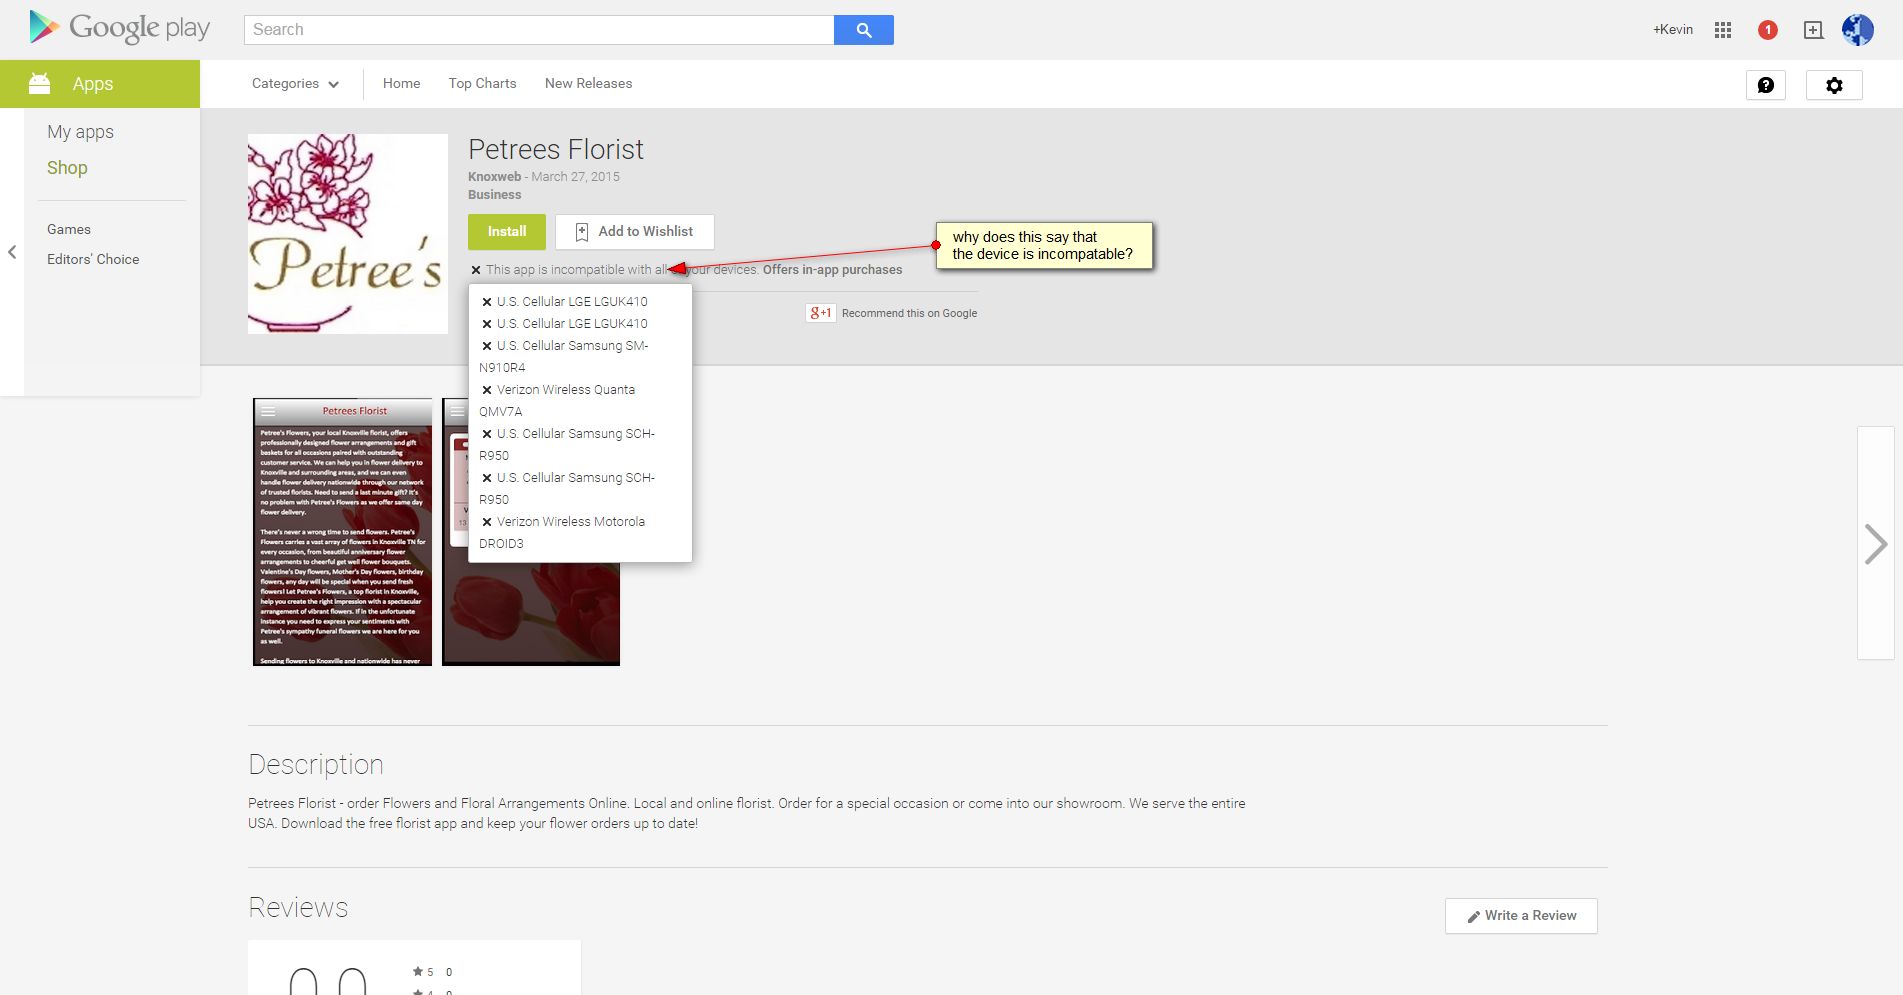Open the first Petrees Florist screenshot
Viewport: 1903px width, 995px height.
click(342, 532)
